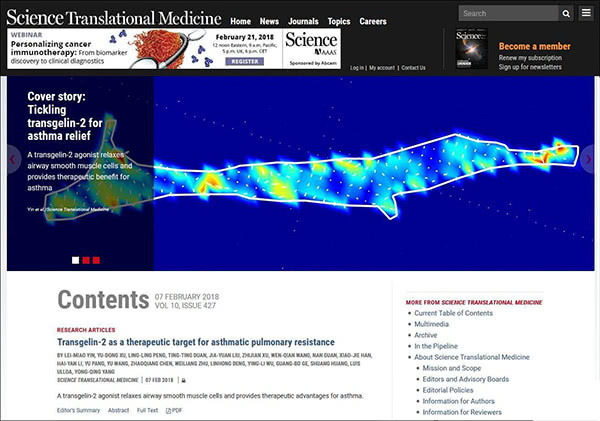Click the next slide arrow on carousel
This screenshot has width=600, height=421.
[x=588, y=159]
